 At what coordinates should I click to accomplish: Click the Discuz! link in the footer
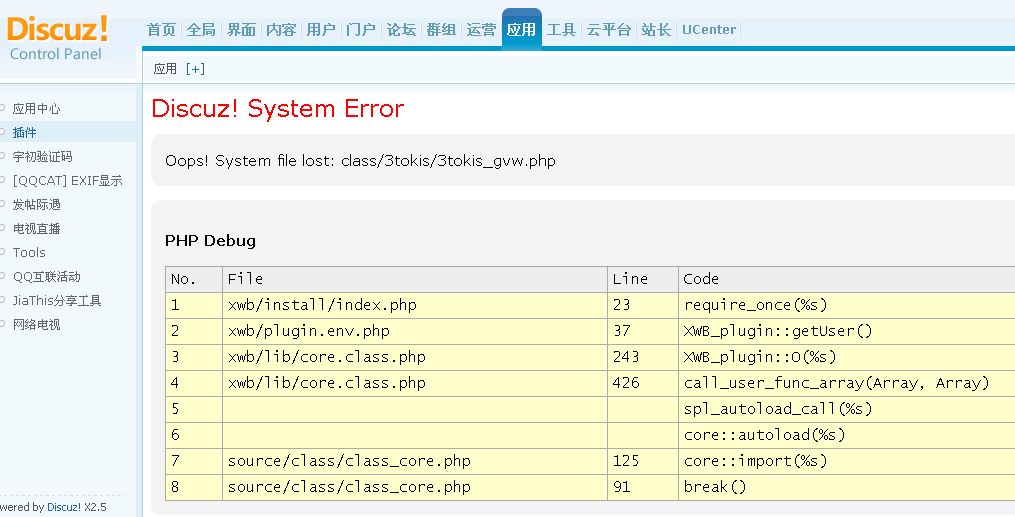pos(64,507)
